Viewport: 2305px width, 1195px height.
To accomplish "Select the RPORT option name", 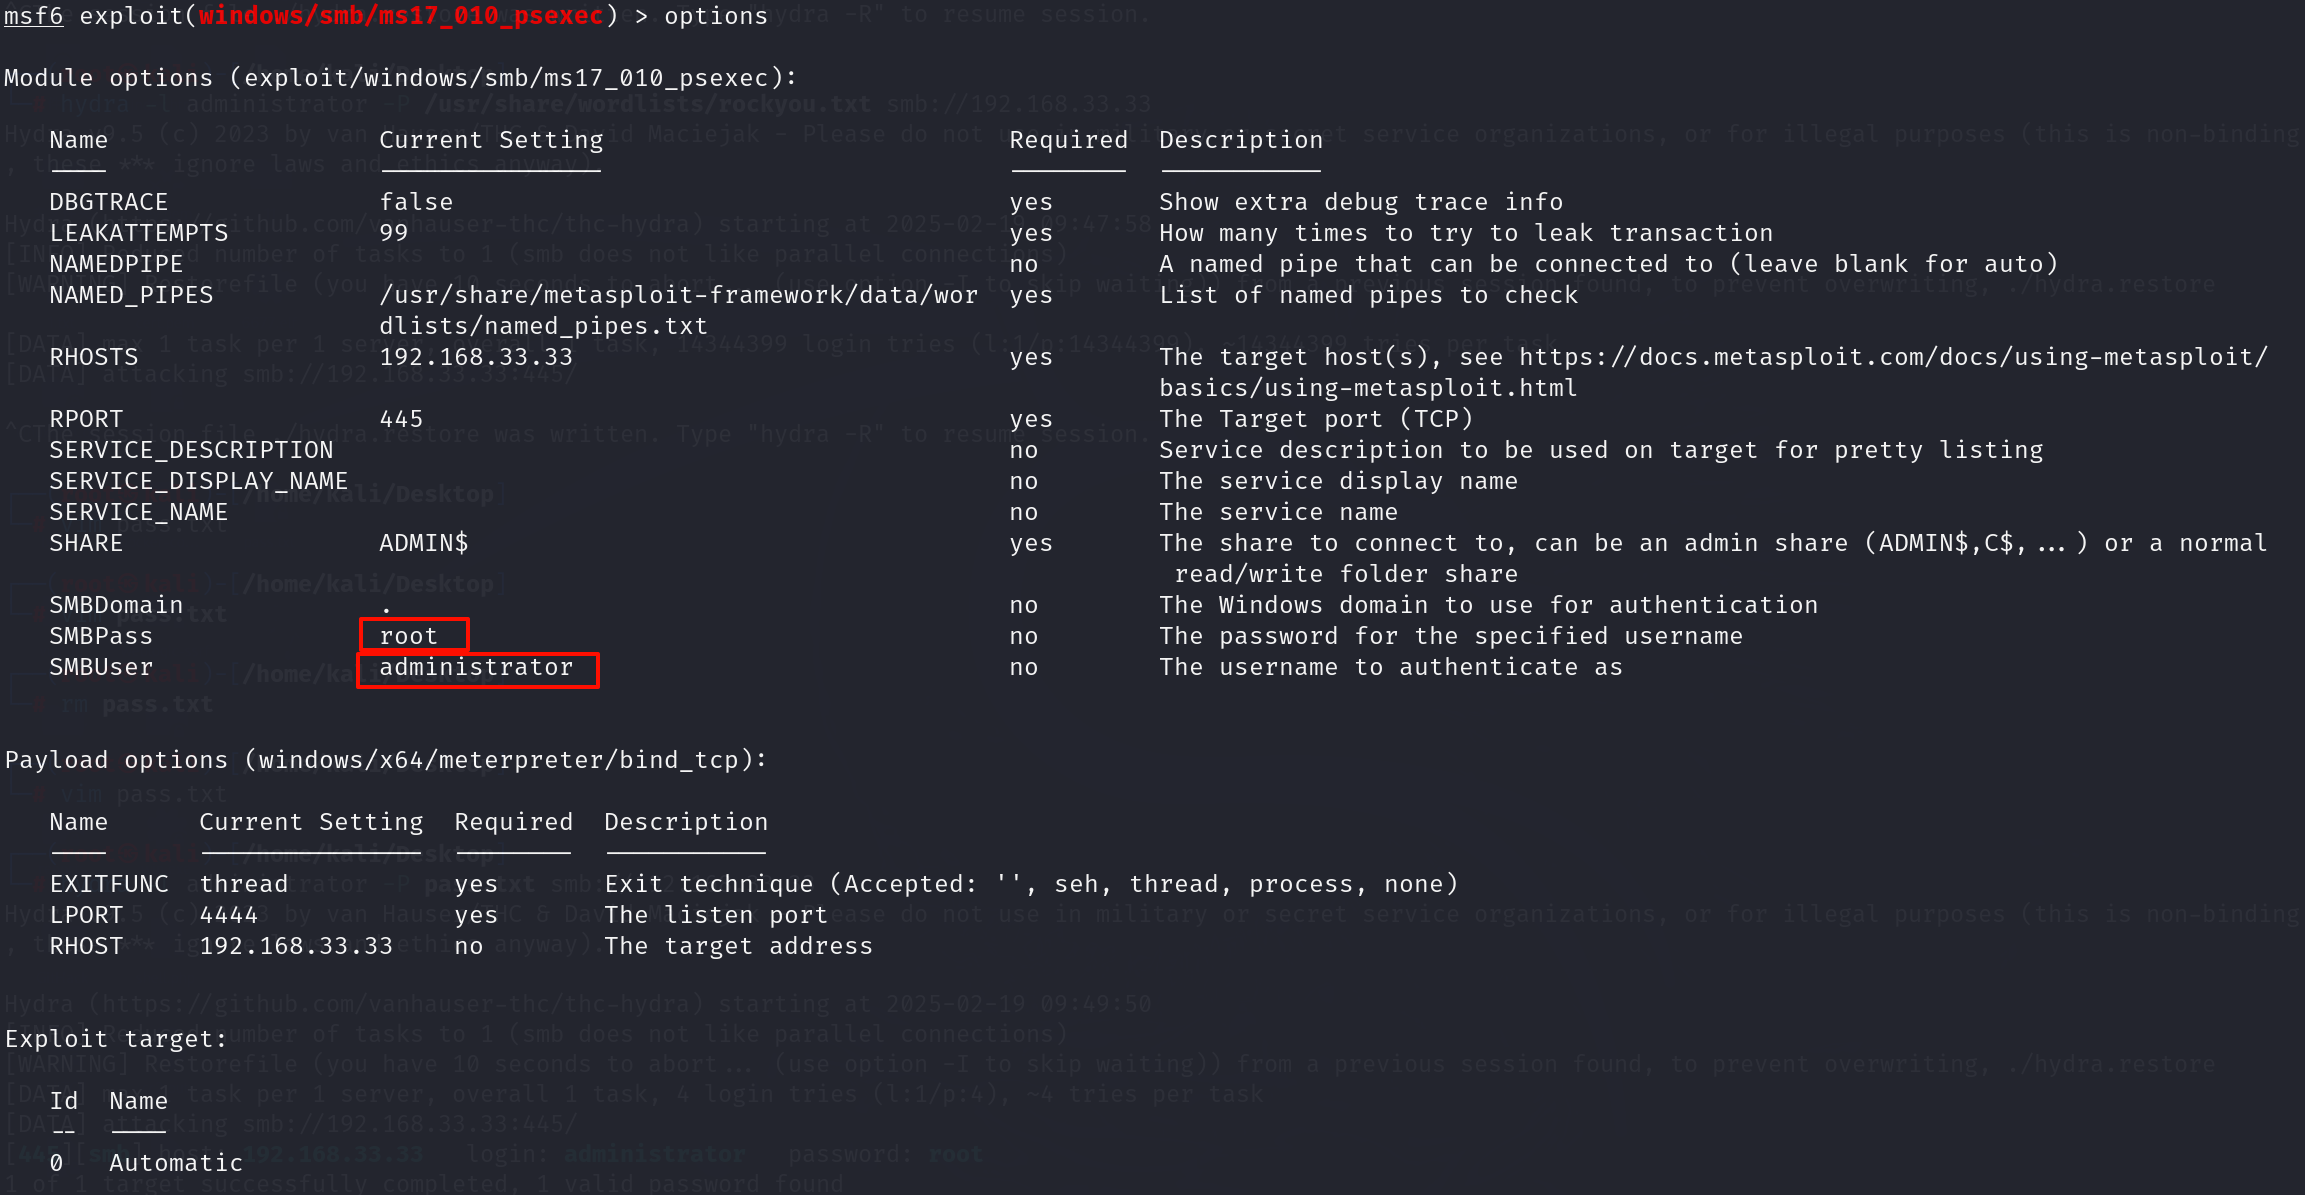I will click(x=86, y=419).
